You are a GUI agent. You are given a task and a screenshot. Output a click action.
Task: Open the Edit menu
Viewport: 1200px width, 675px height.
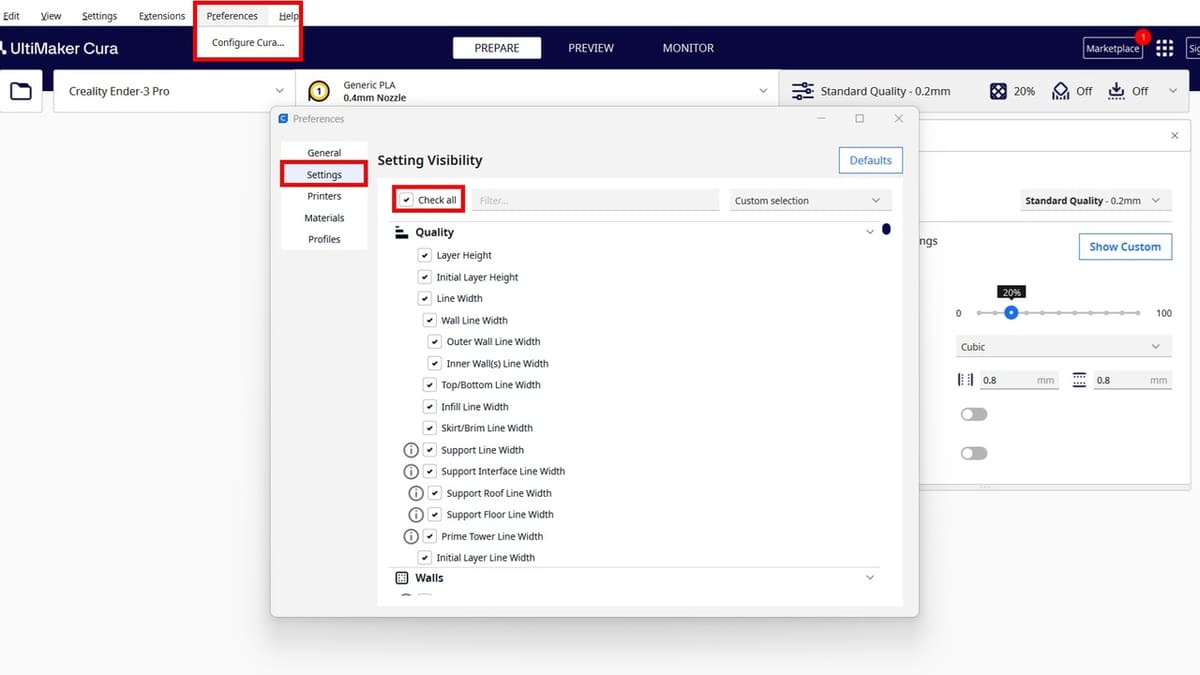coord(11,16)
